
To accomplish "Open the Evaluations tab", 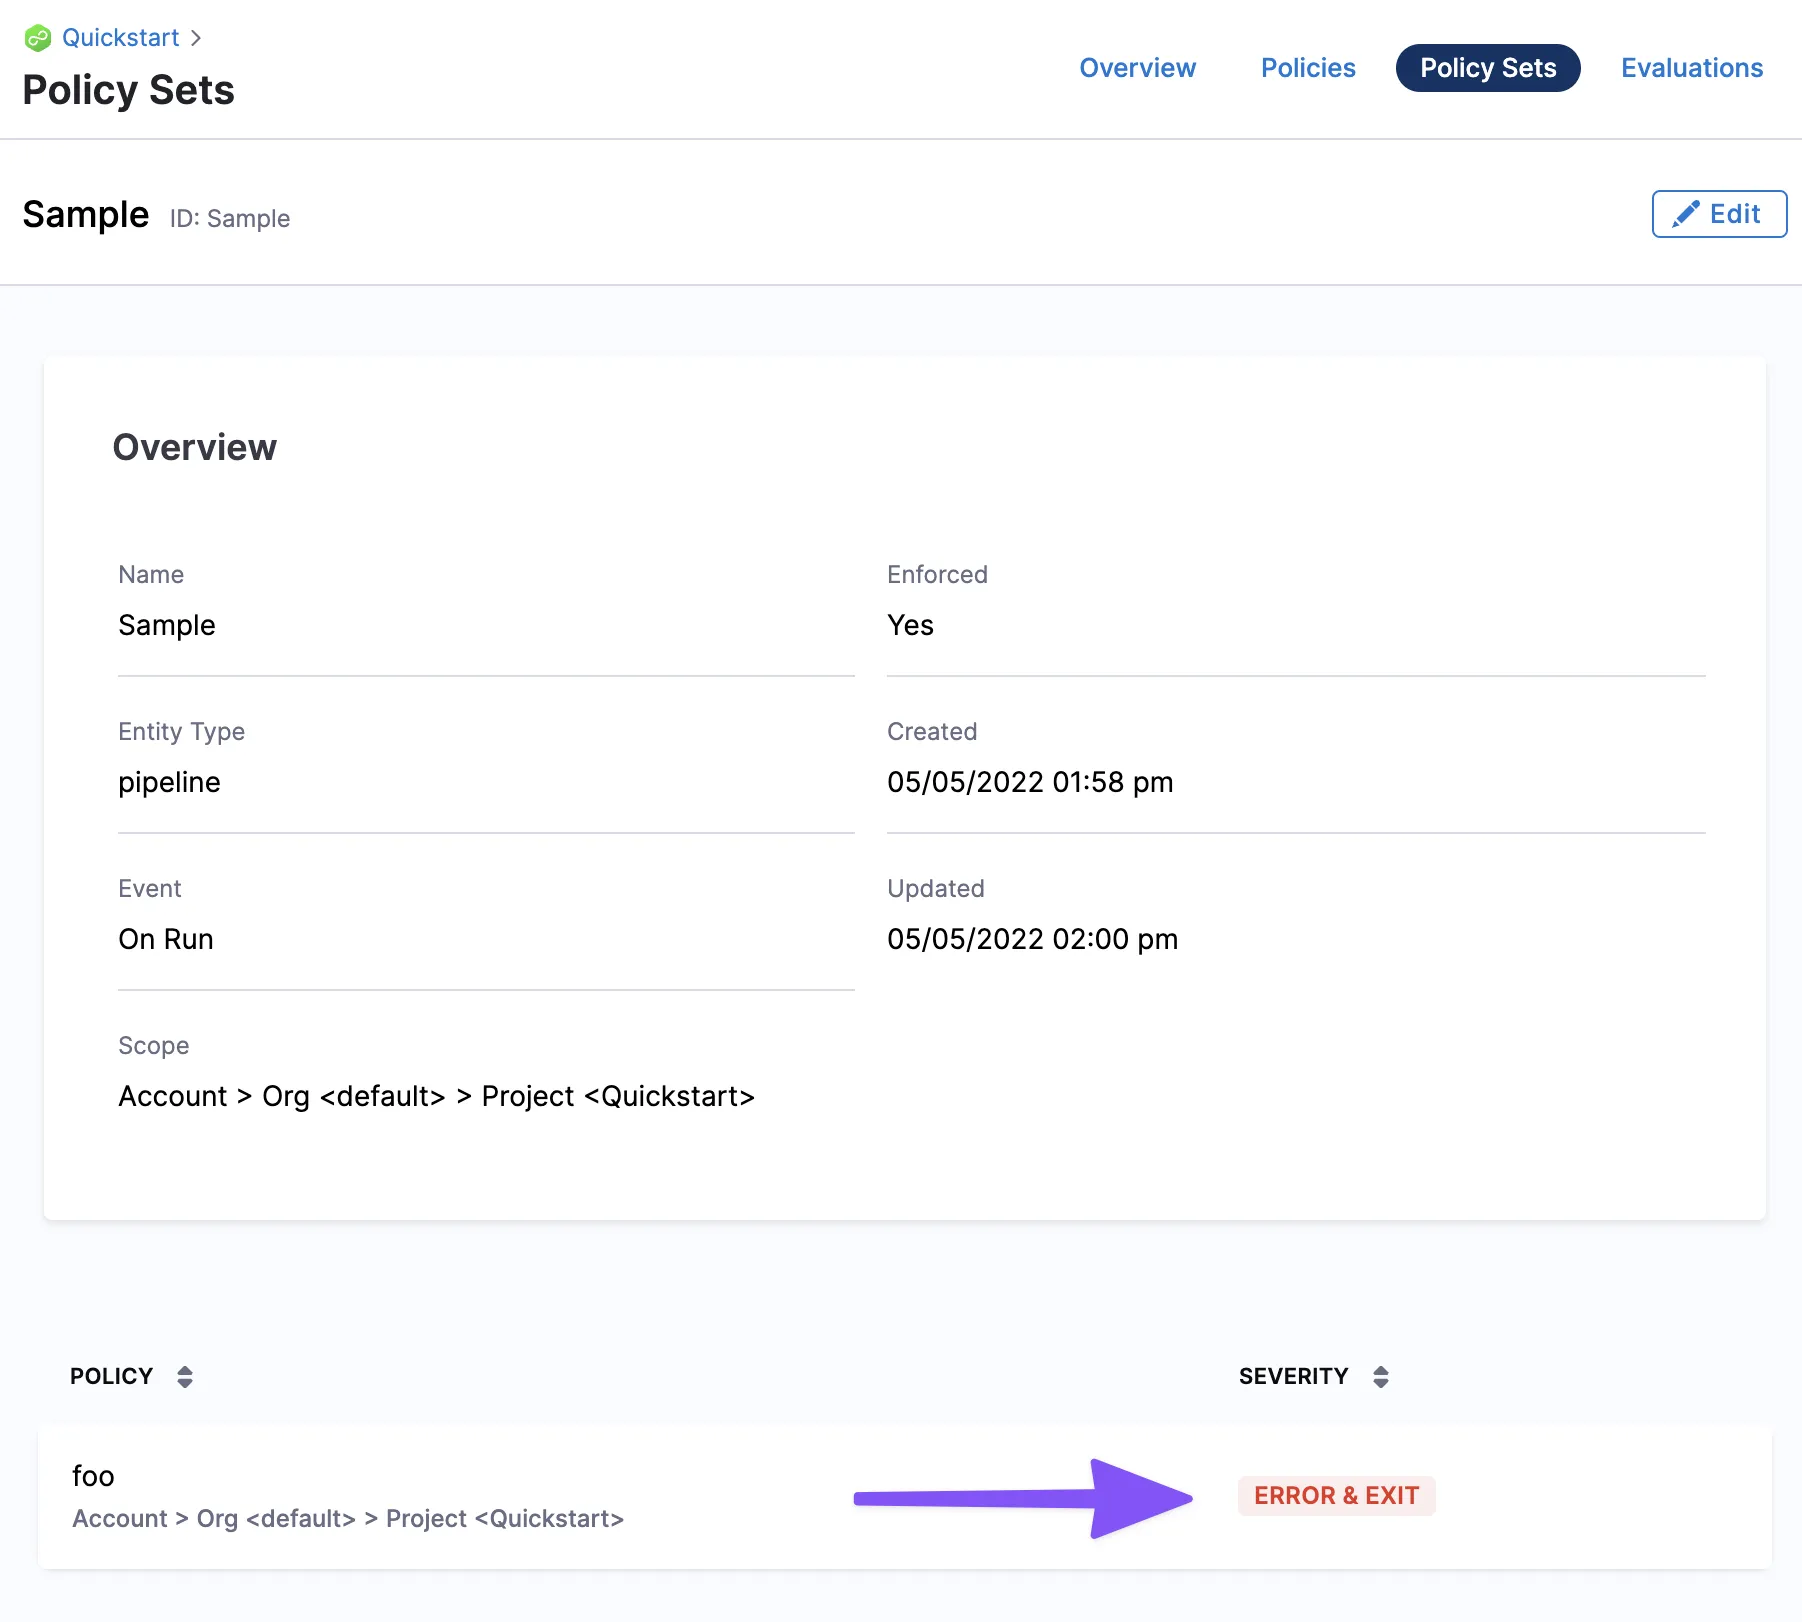I will 1692,68.
